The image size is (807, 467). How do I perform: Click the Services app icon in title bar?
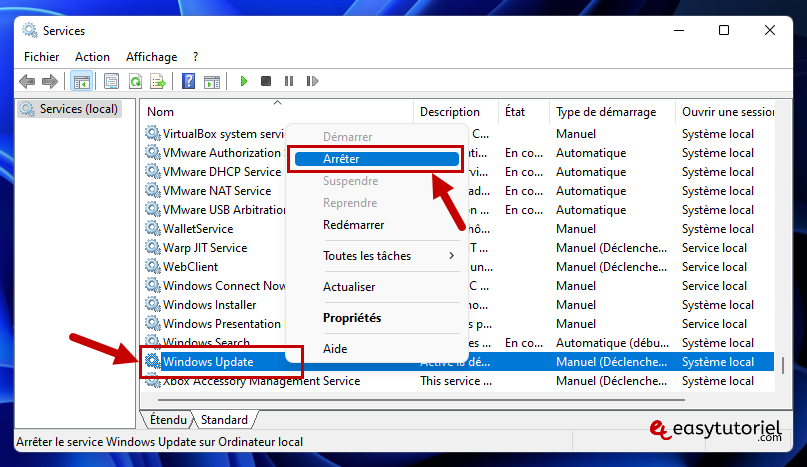[x=30, y=30]
